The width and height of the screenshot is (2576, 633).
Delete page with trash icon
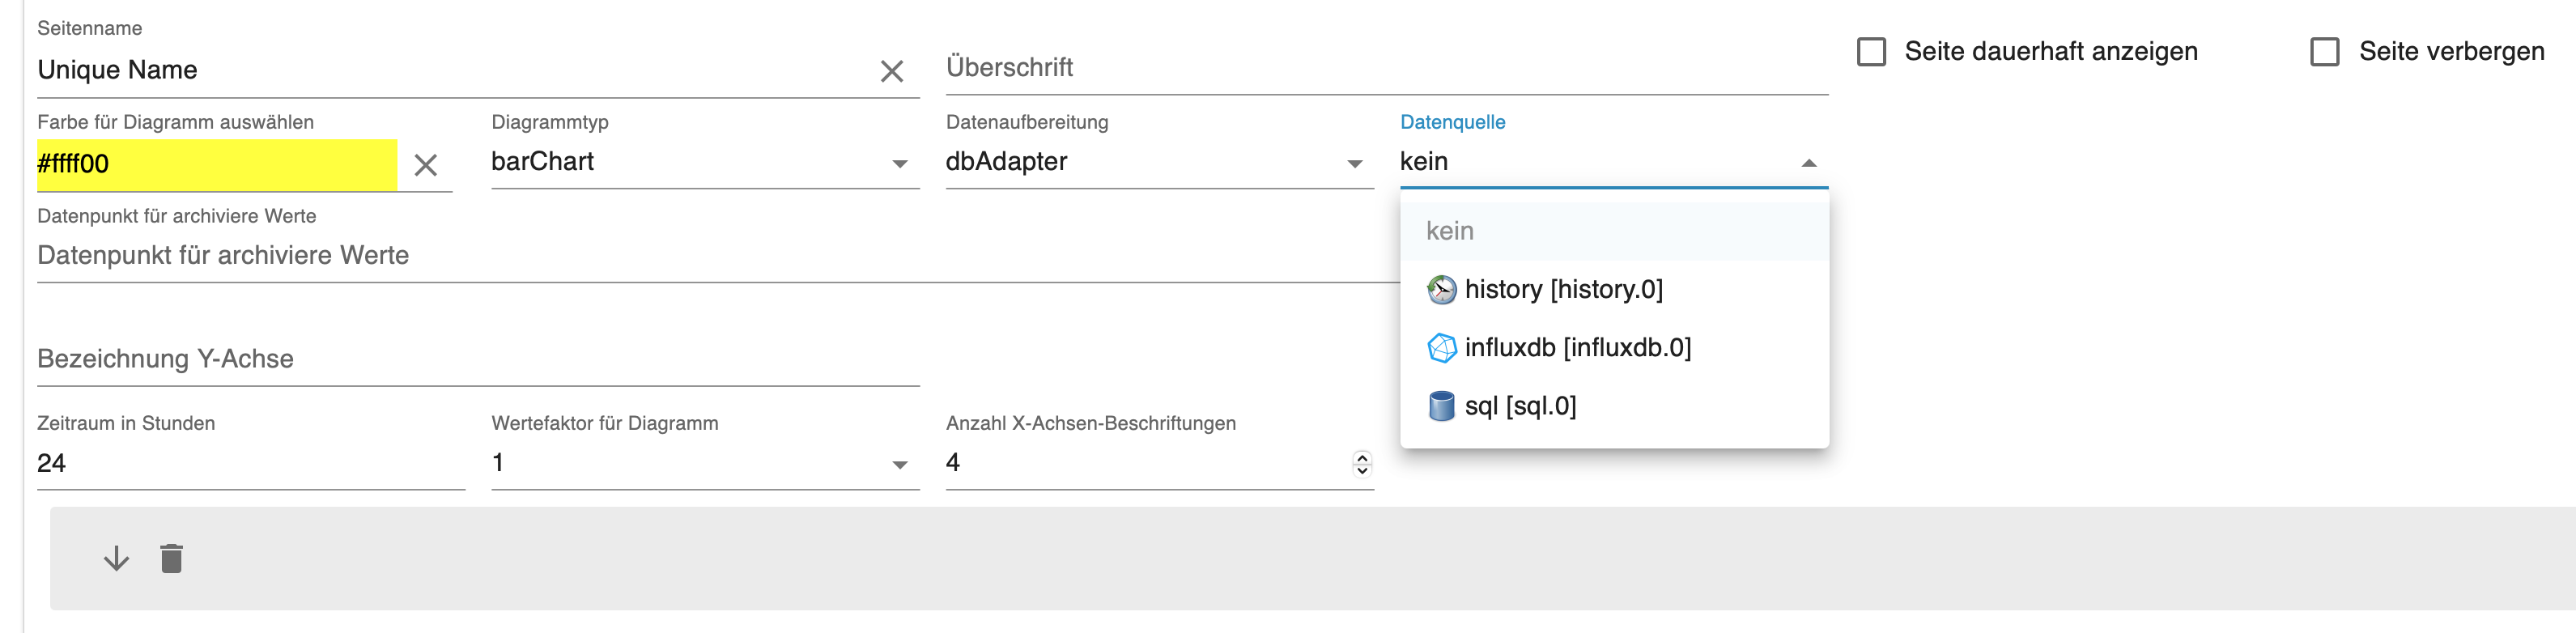coord(172,558)
